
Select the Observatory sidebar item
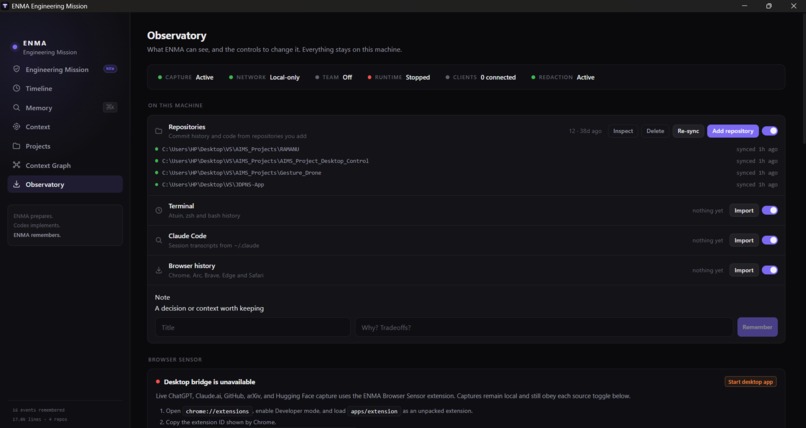(65, 184)
